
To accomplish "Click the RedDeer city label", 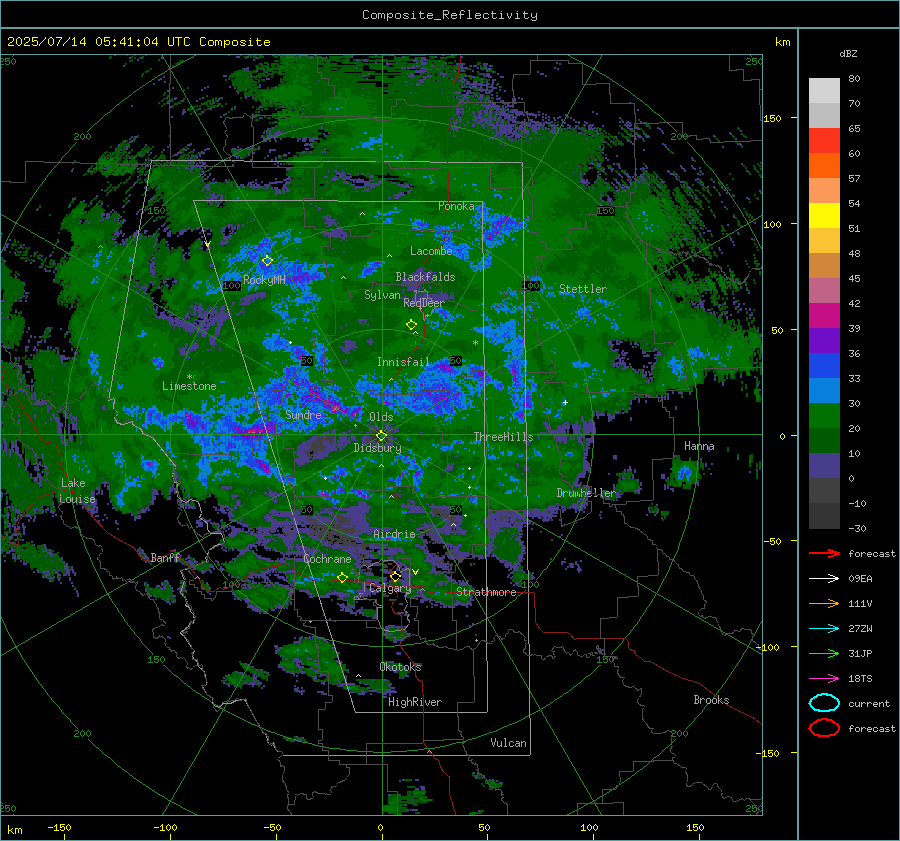I will 424,303.
